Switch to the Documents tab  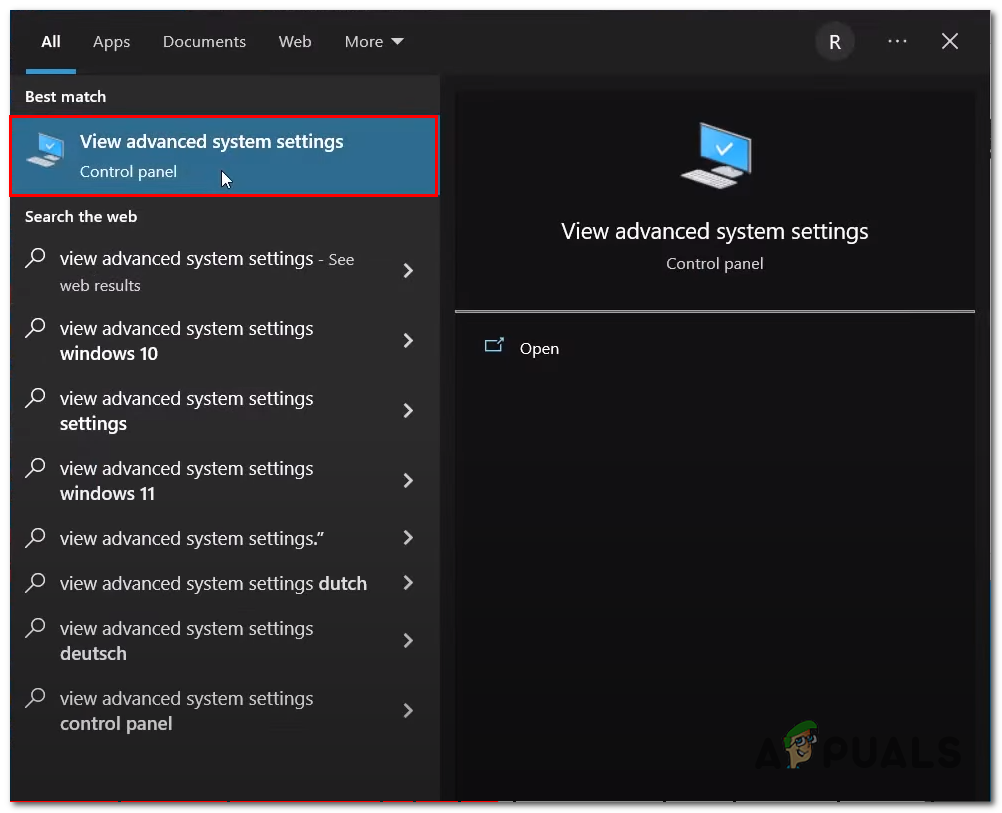point(204,41)
